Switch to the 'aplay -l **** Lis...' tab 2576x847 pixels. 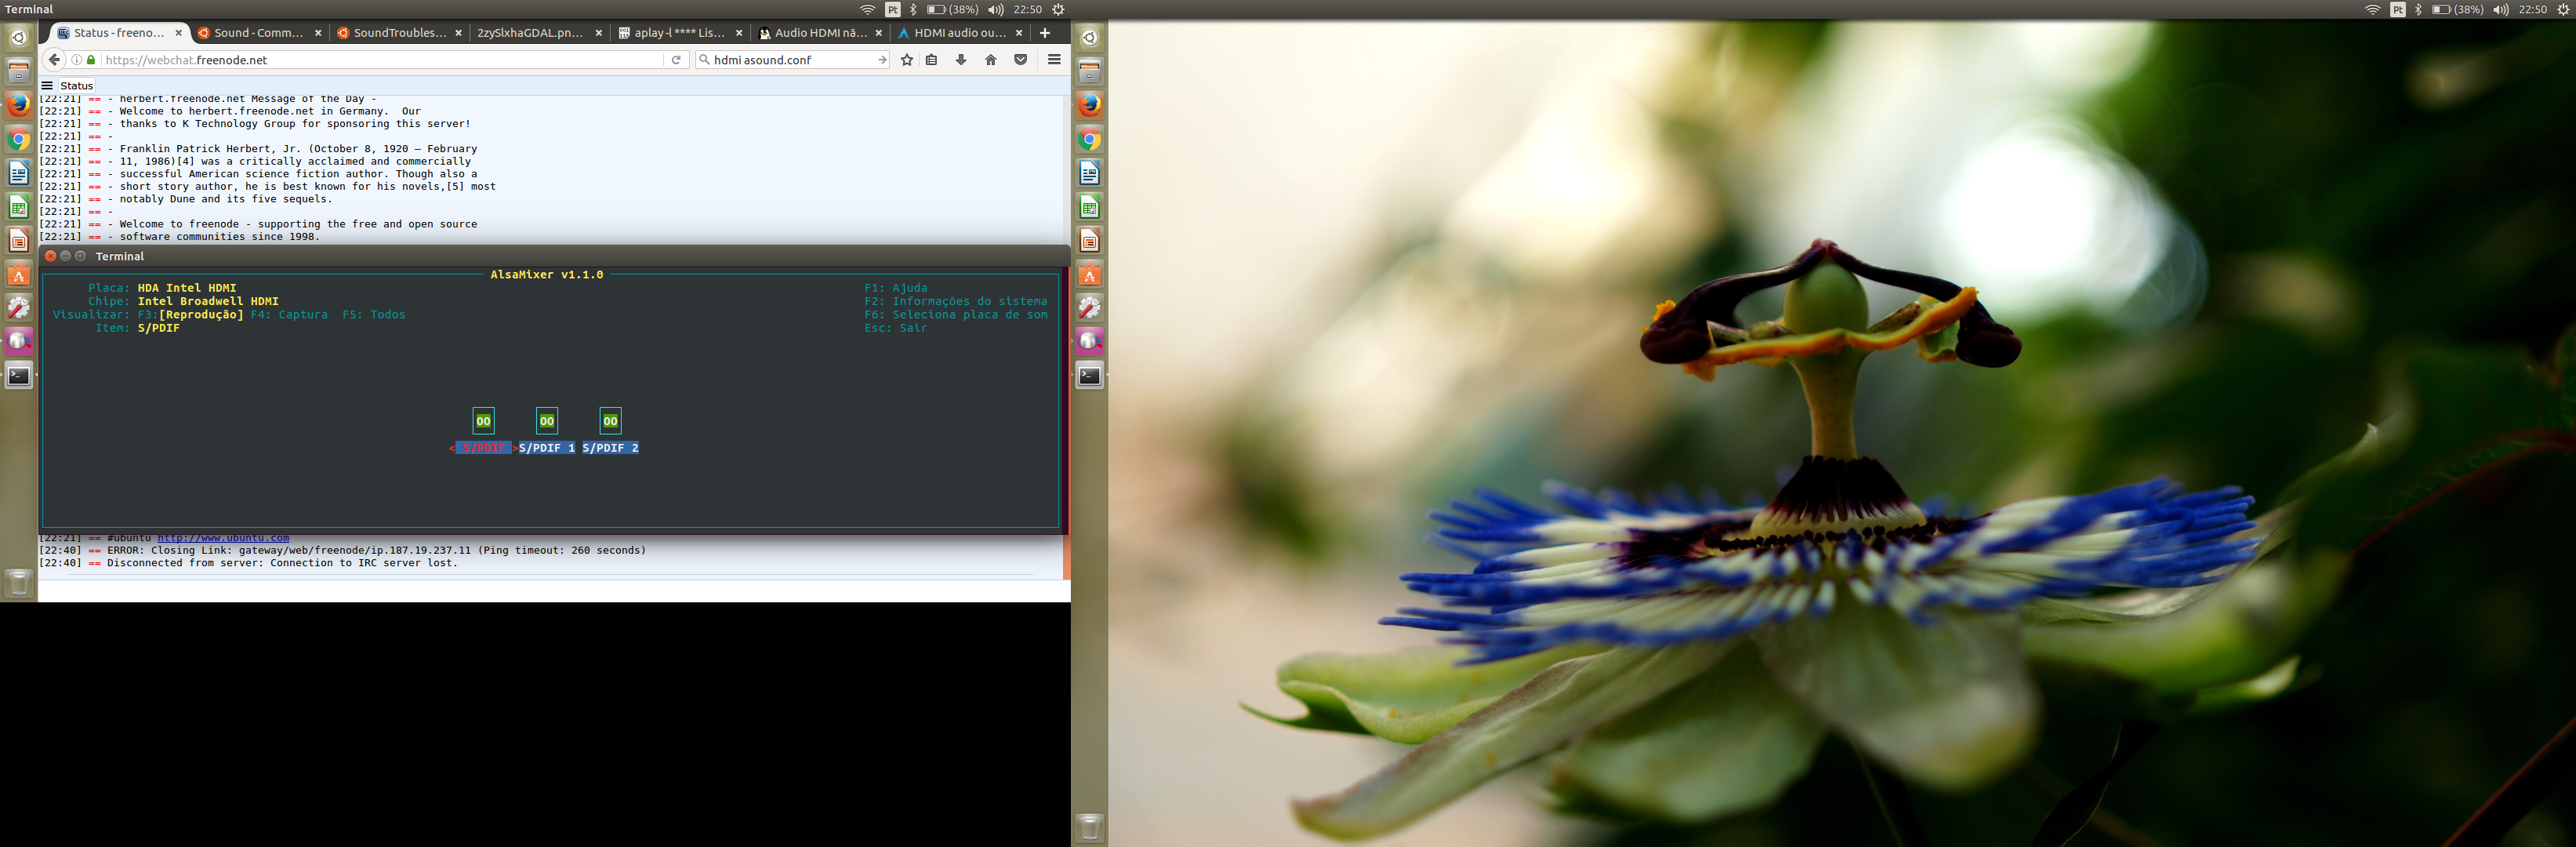(679, 33)
